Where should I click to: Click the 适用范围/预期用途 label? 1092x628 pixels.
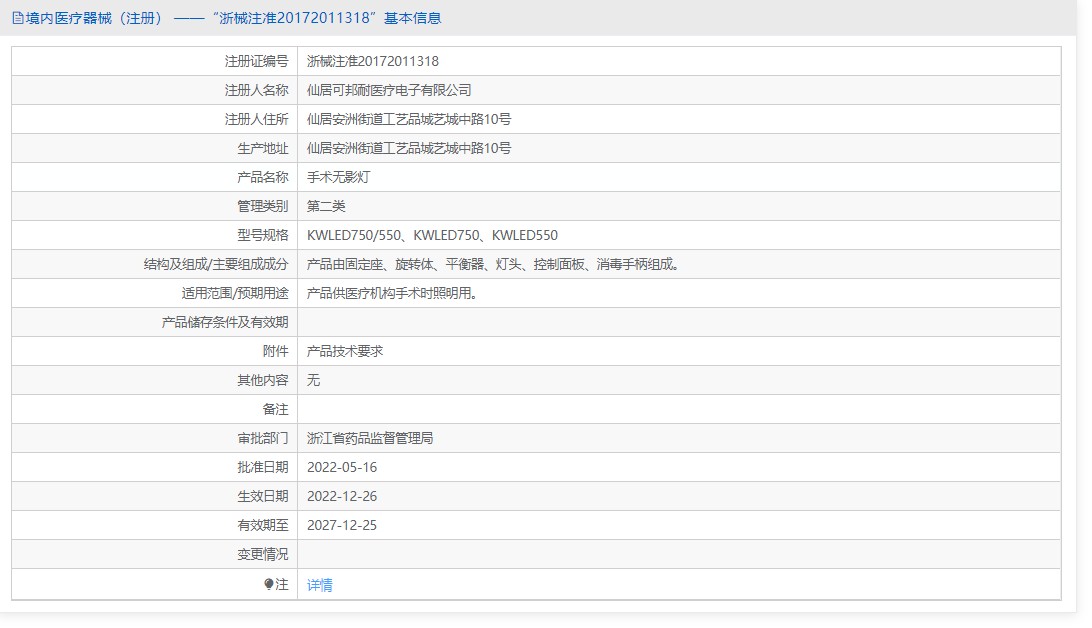tap(235, 293)
